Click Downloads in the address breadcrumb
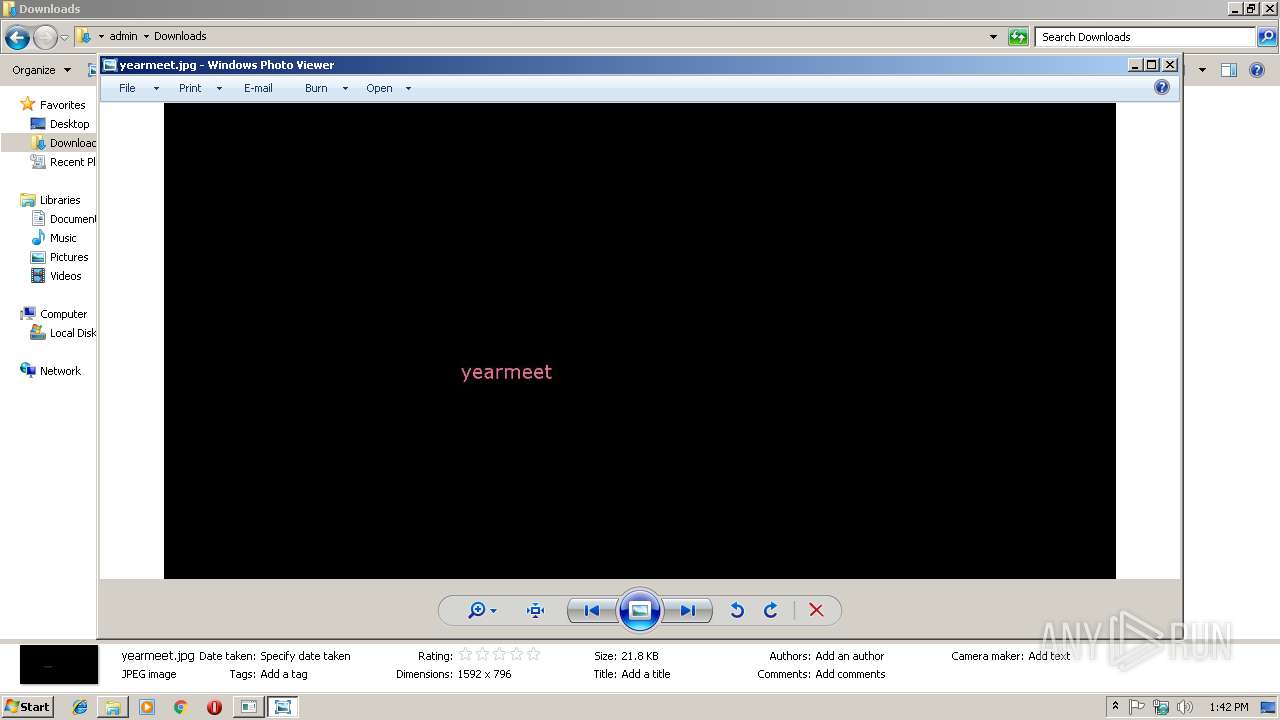The height and width of the screenshot is (720, 1280). (180, 36)
